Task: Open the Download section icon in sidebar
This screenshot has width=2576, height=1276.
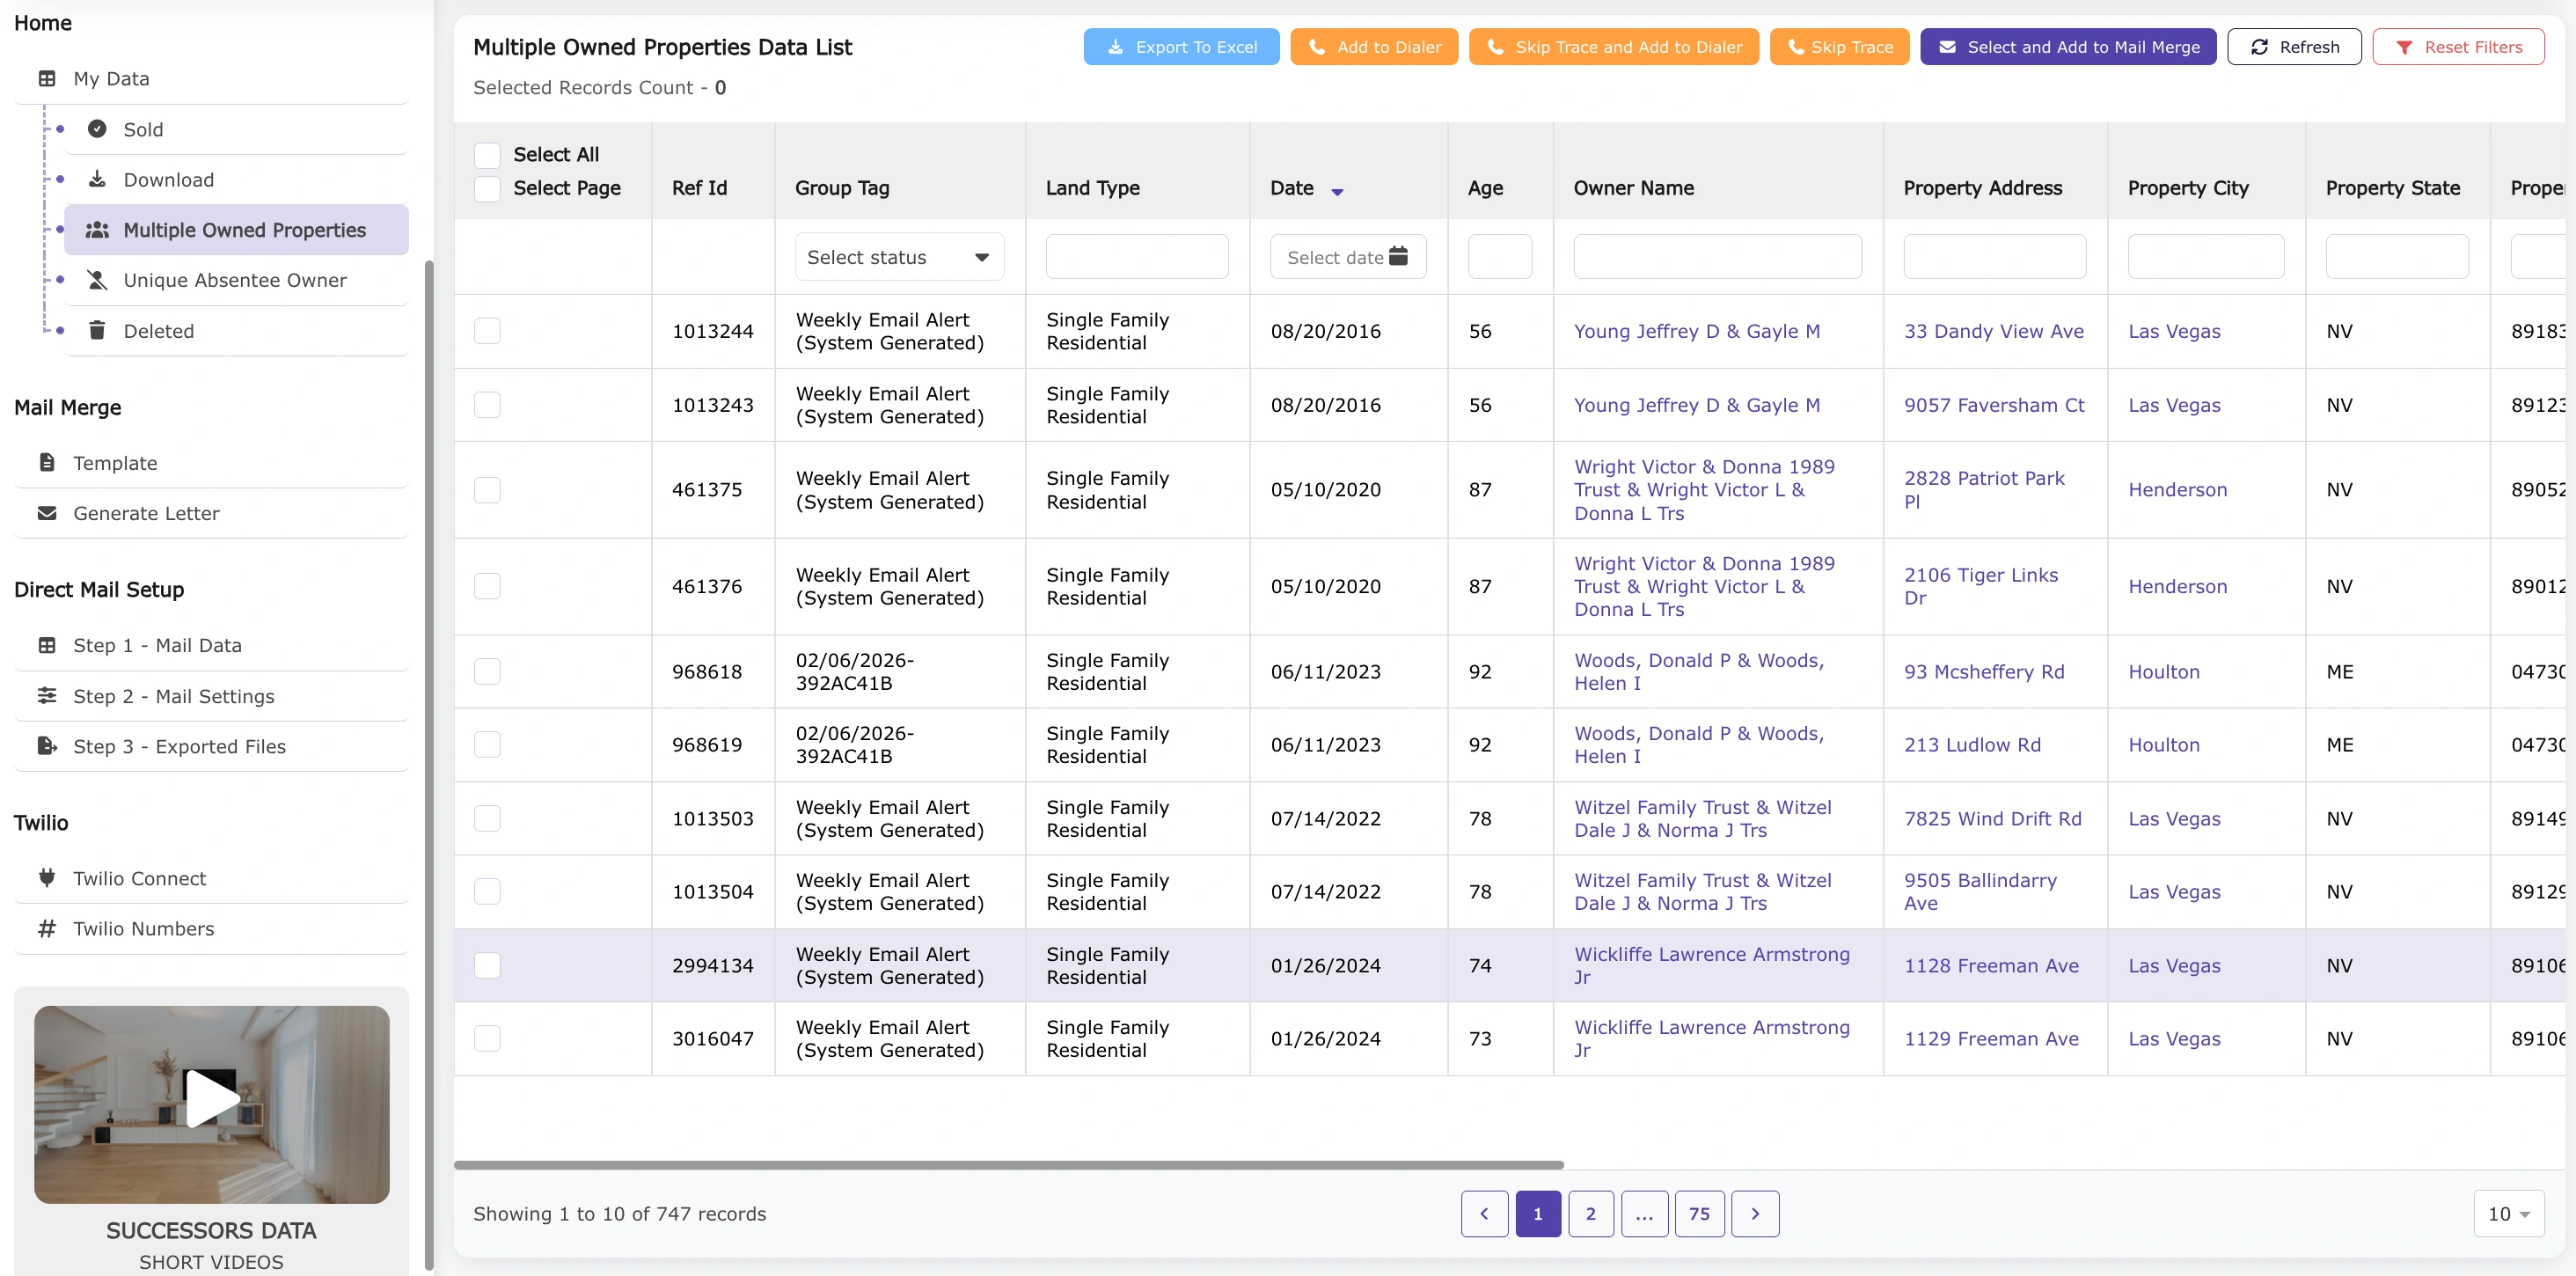Action: click(x=97, y=179)
